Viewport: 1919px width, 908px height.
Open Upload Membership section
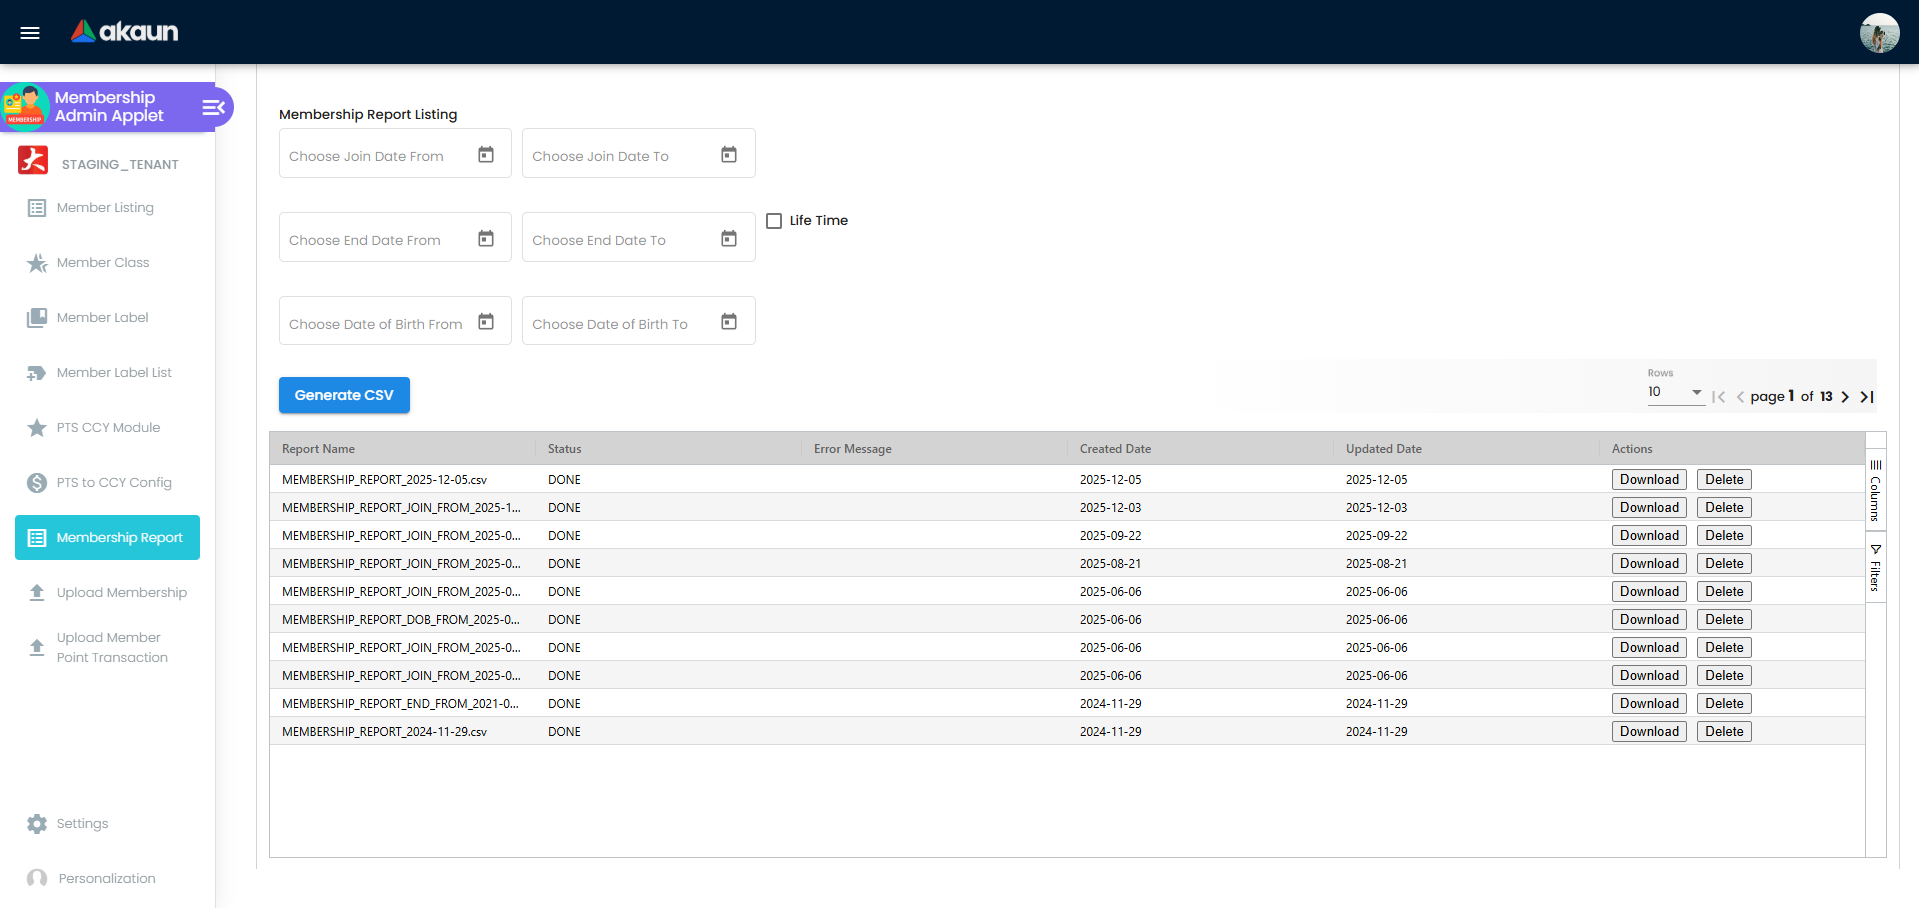pos(122,592)
